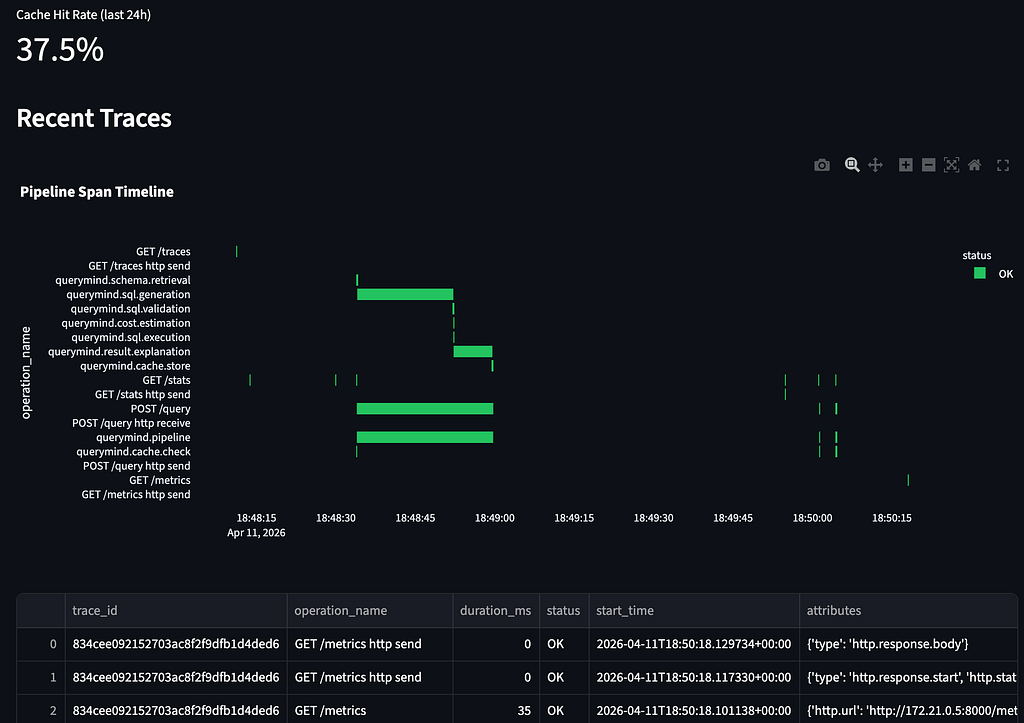
Task: Click the querymind.sql.generation span bar
Action: point(405,295)
